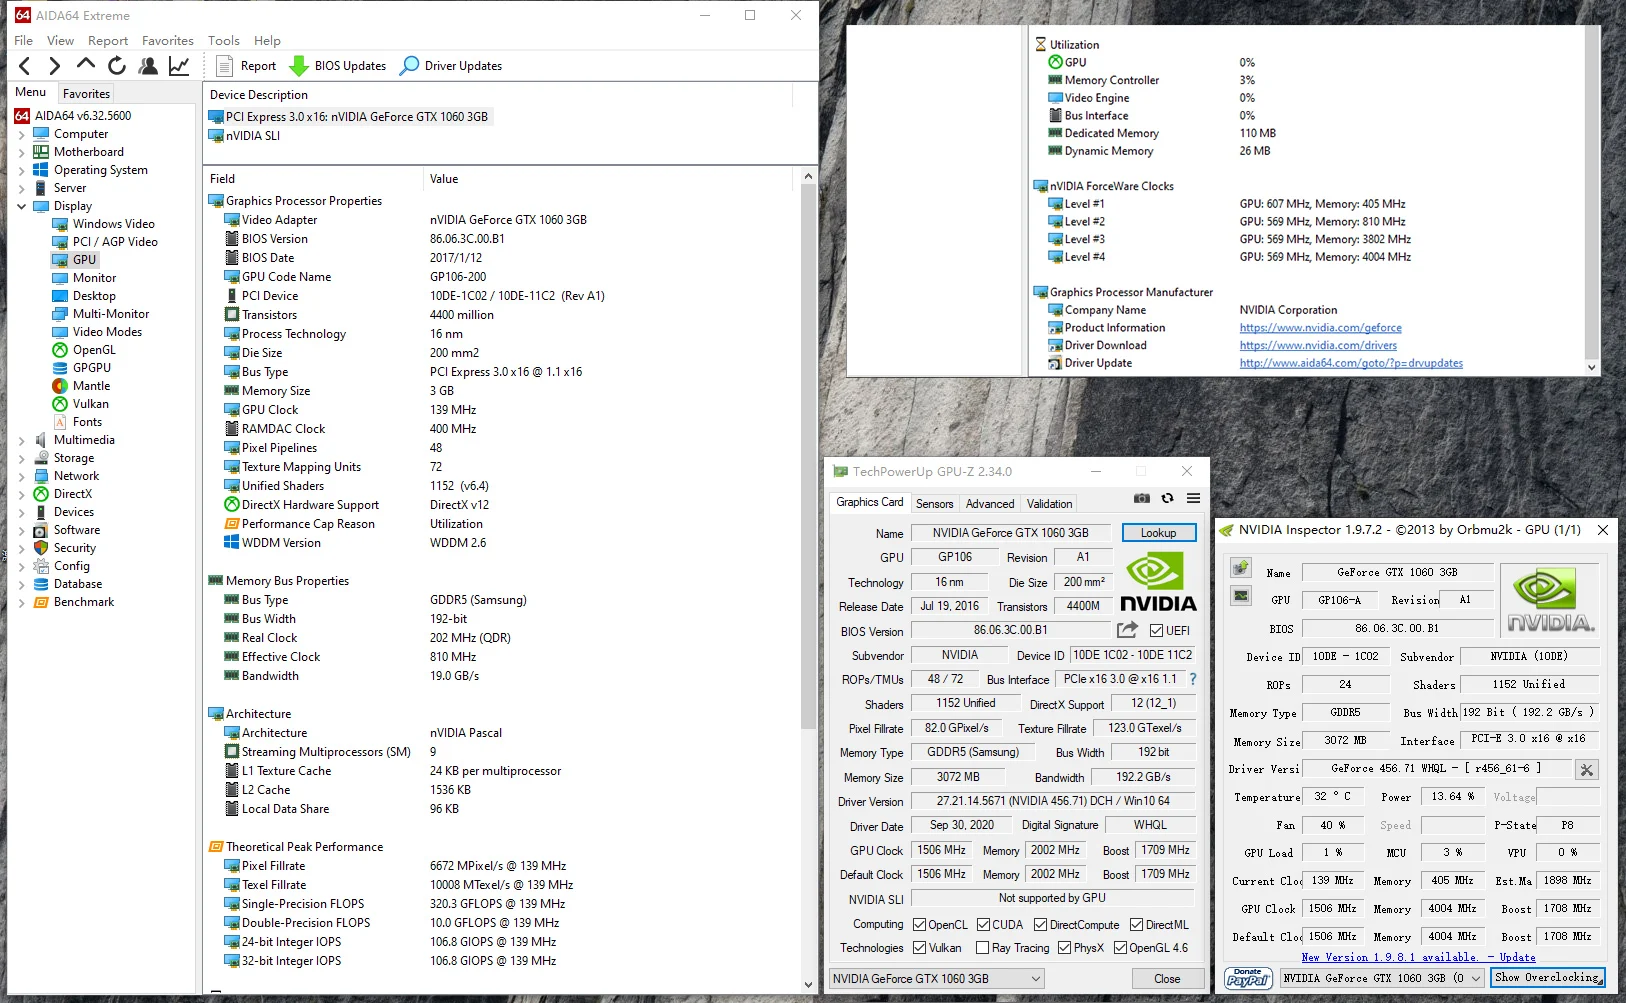
Task: Switch to Validation tab in GPU-Z
Action: [1049, 504]
